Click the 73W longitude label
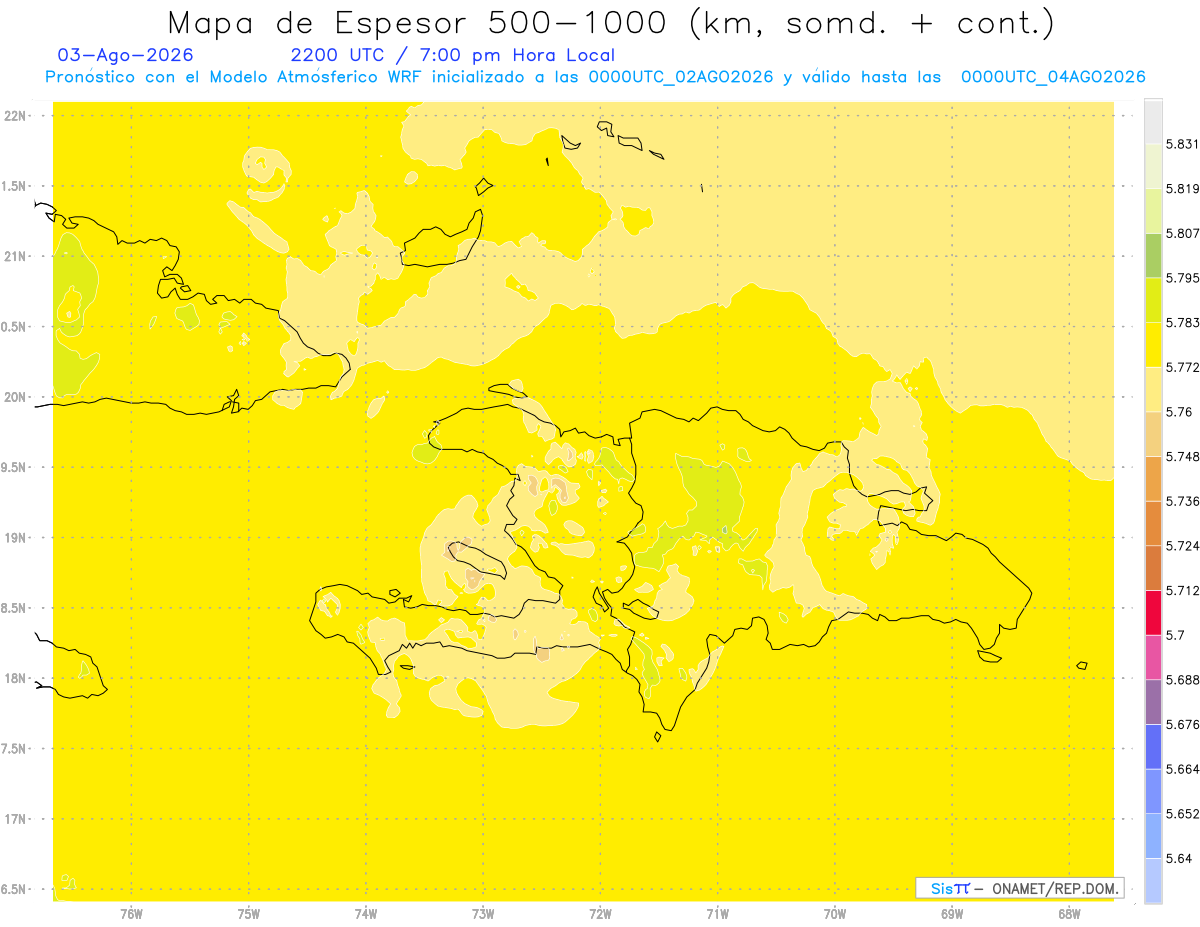 (483, 914)
